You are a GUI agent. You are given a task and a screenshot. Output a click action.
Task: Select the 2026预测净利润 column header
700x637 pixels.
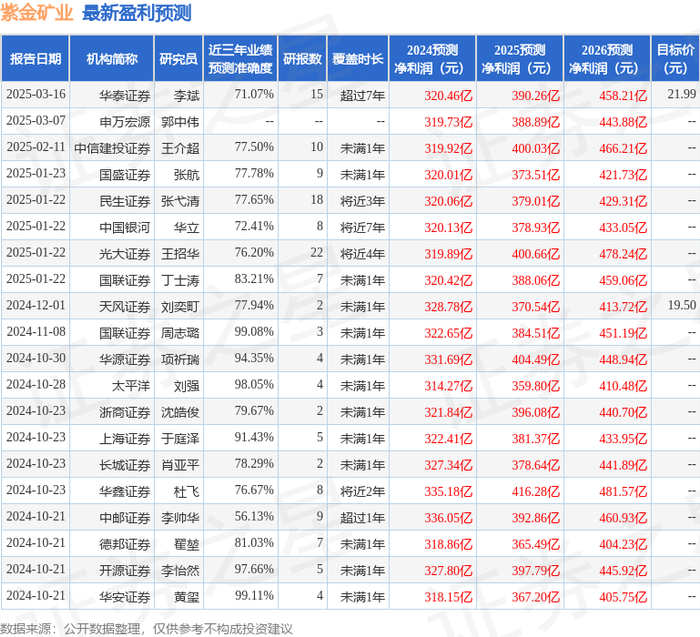point(607,59)
